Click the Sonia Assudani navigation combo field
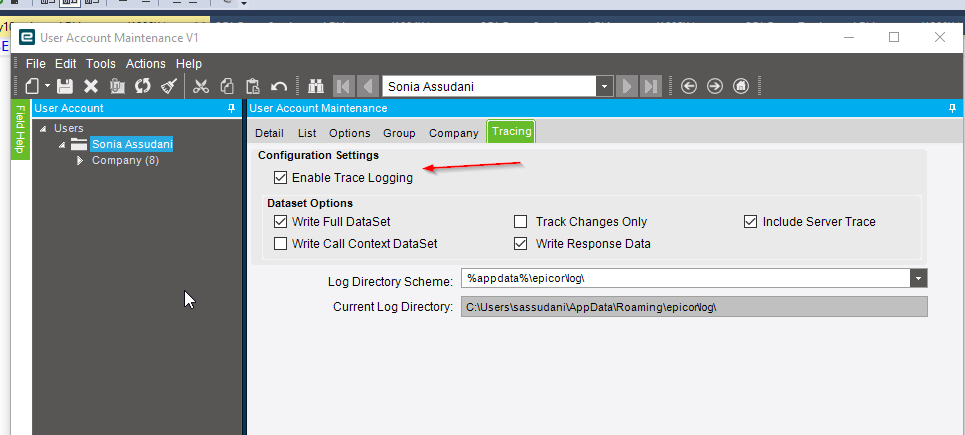Viewport: 965px width, 435px height. (489, 87)
